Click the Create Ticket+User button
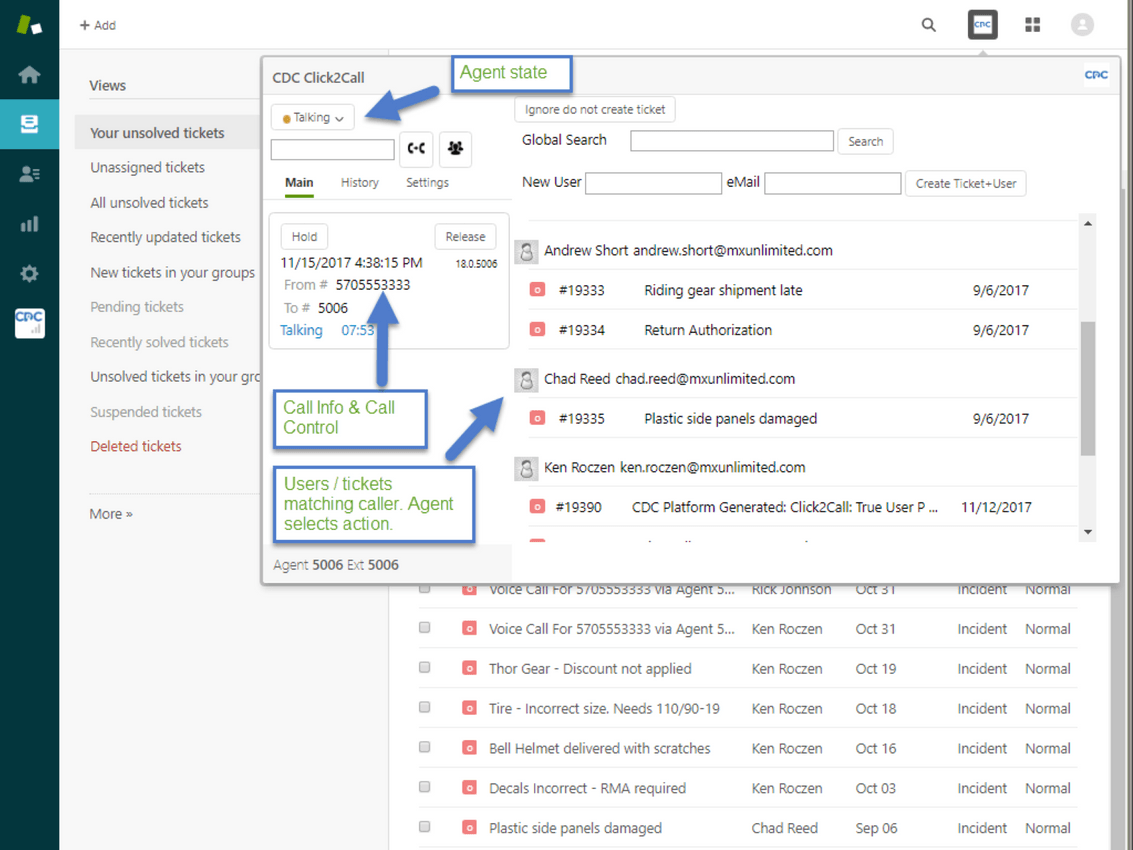The height and width of the screenshot is (850, 1133). [965, 183]
